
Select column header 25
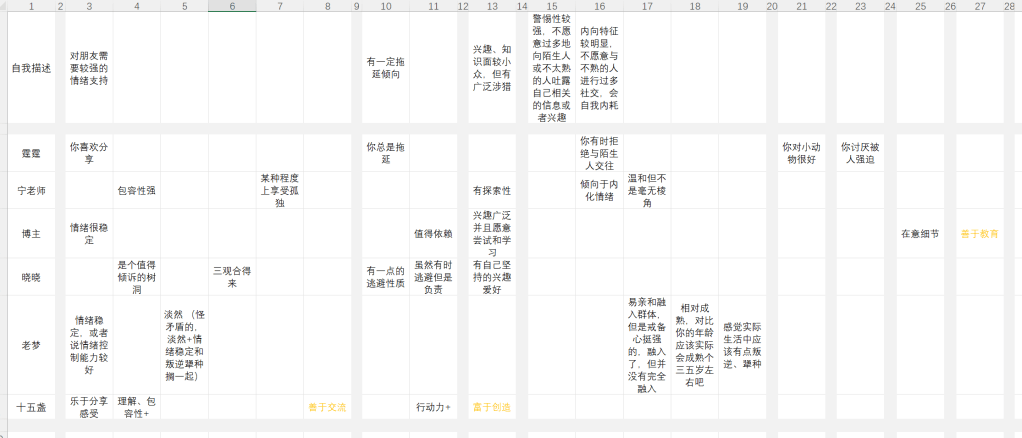click(x=920, y=6)
